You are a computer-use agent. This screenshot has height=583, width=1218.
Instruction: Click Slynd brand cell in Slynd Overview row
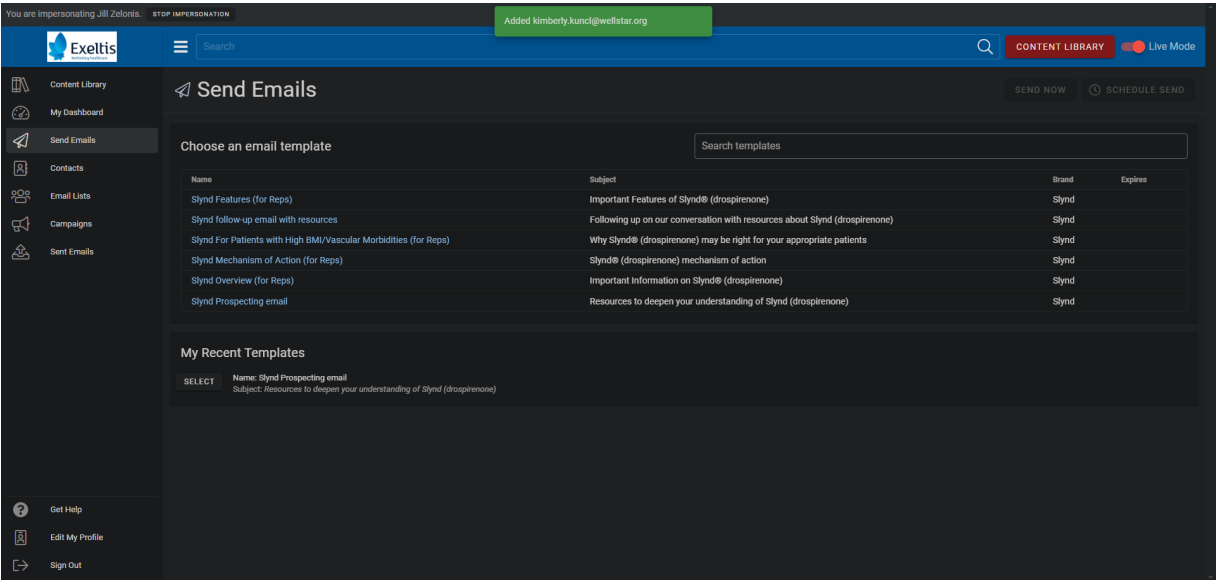(x=1064, y=280)
